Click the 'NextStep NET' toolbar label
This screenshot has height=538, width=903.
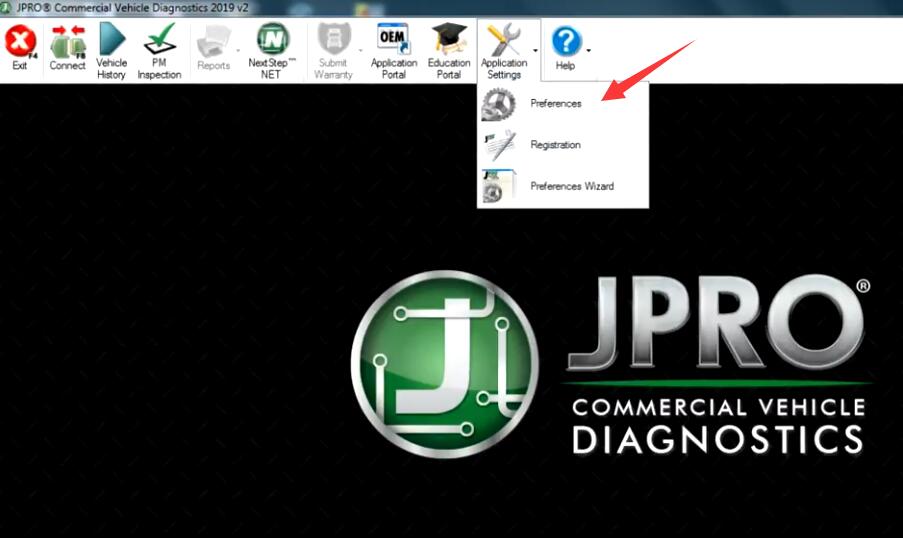click(271, 69)
